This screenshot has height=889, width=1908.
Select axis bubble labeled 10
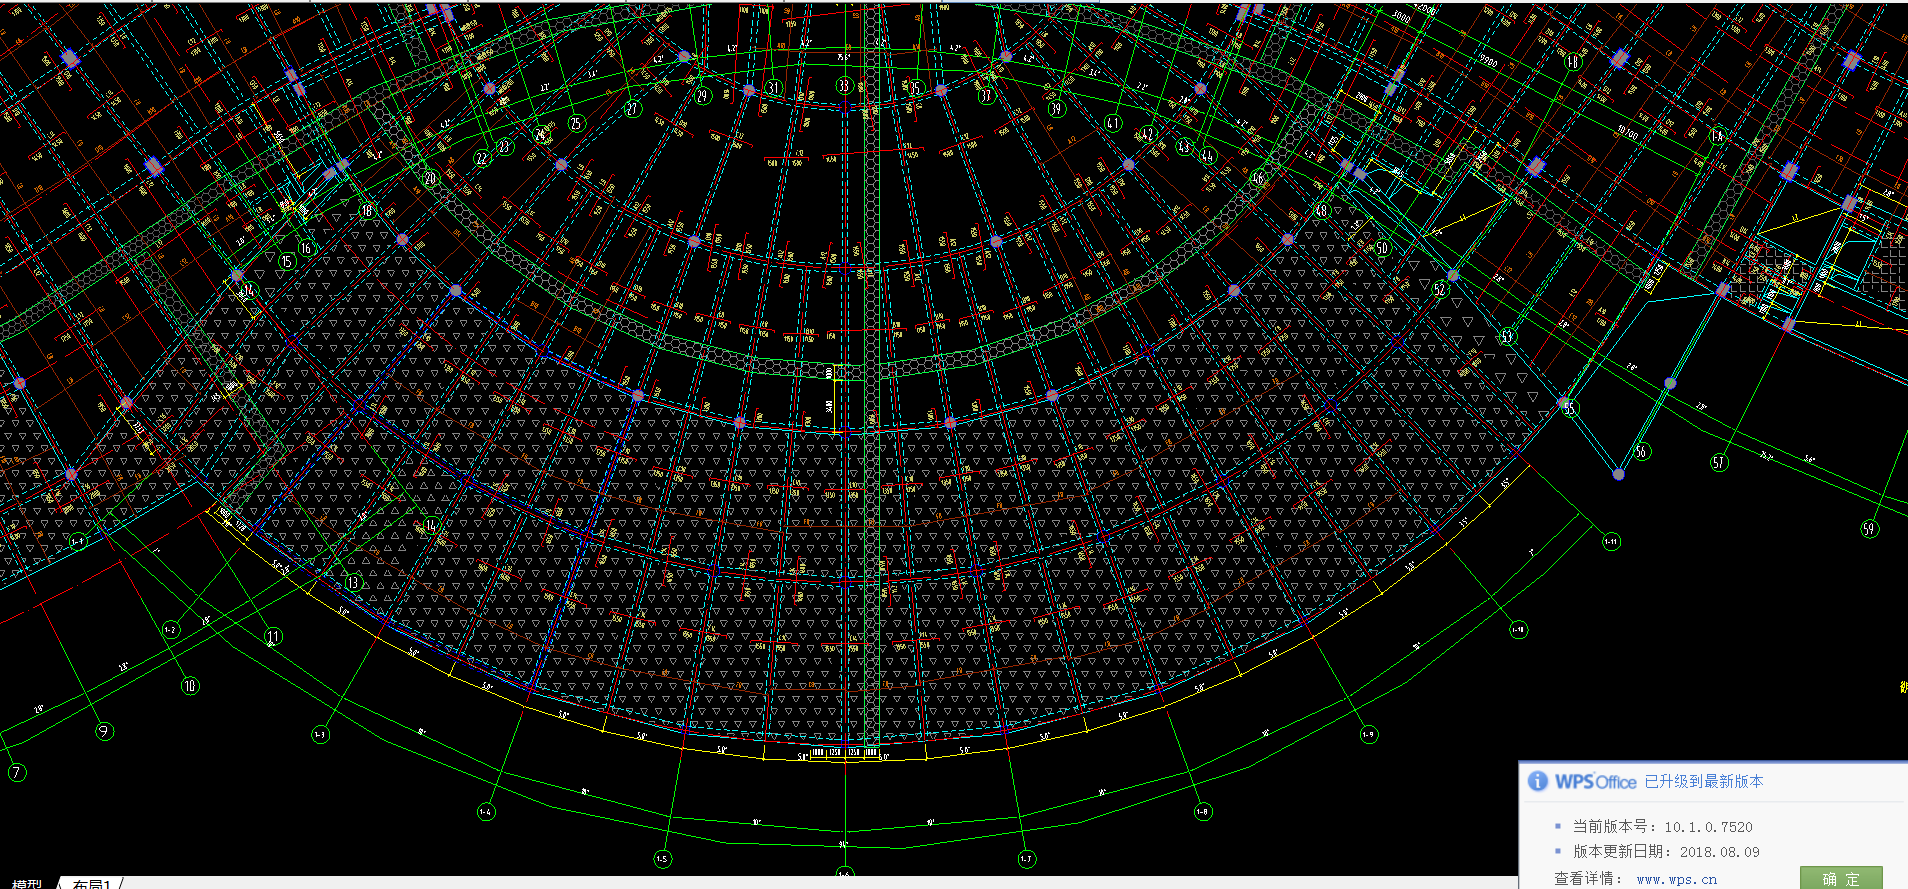[x=190, y=686]
